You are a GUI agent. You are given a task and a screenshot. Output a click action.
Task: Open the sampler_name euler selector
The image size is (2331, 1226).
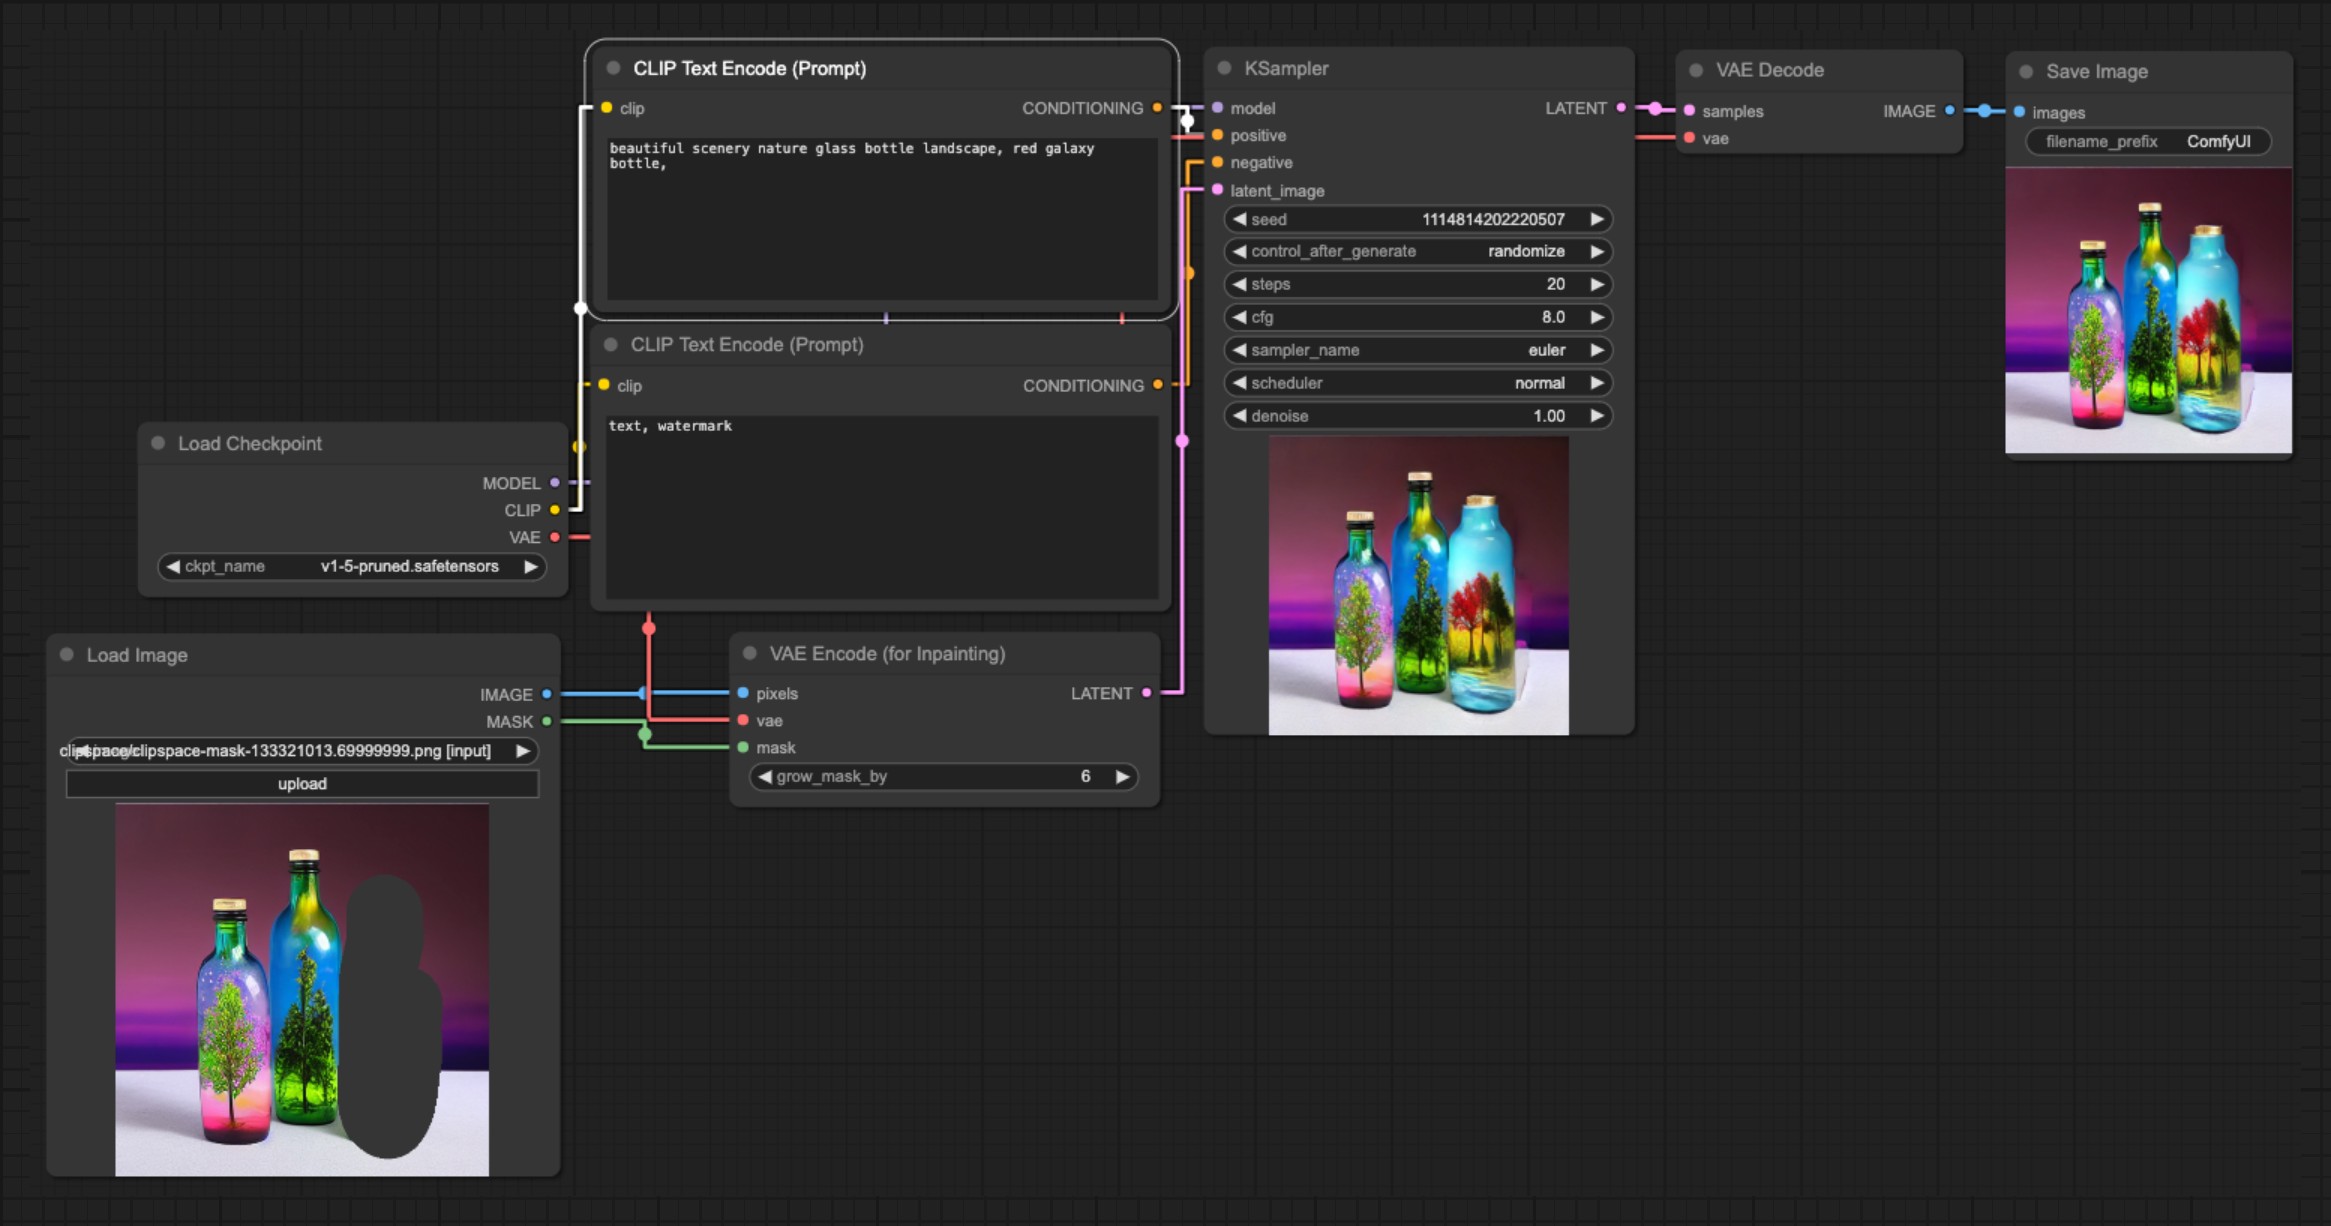pos(1418,350)
